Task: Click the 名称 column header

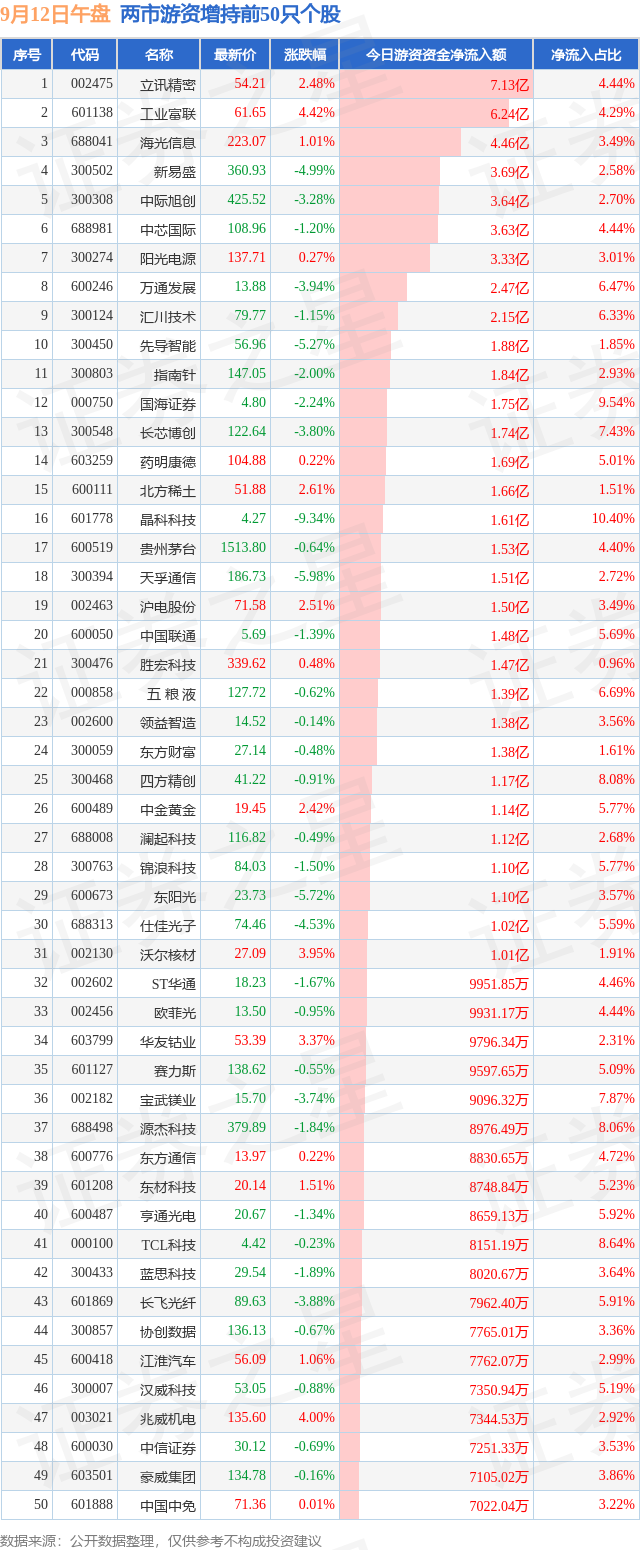Action: (159, 55)
